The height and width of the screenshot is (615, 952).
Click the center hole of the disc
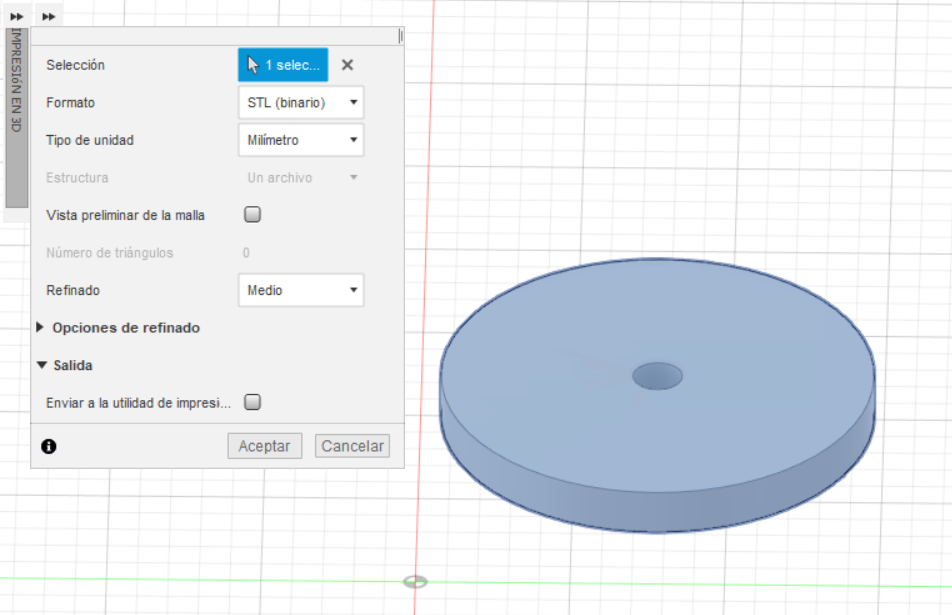pos(658,376)
